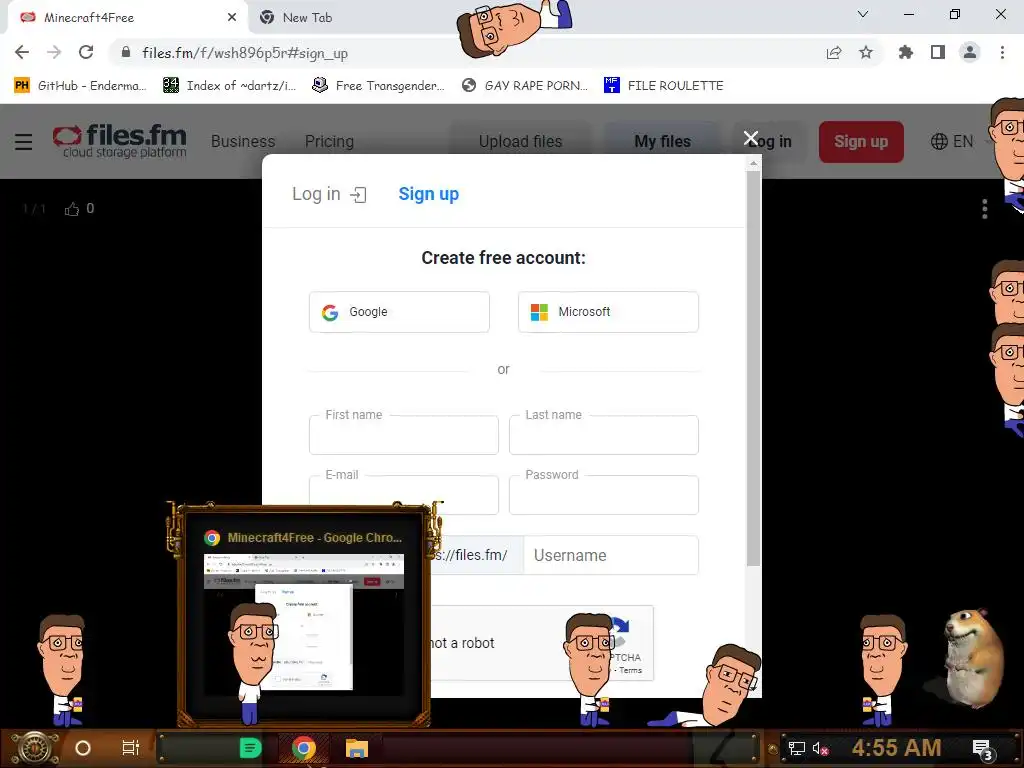Image resolution: width=1024 pixels, height=768 pixels.
Task: Click the 4:55 AM clock
Action: coord(897,748)
